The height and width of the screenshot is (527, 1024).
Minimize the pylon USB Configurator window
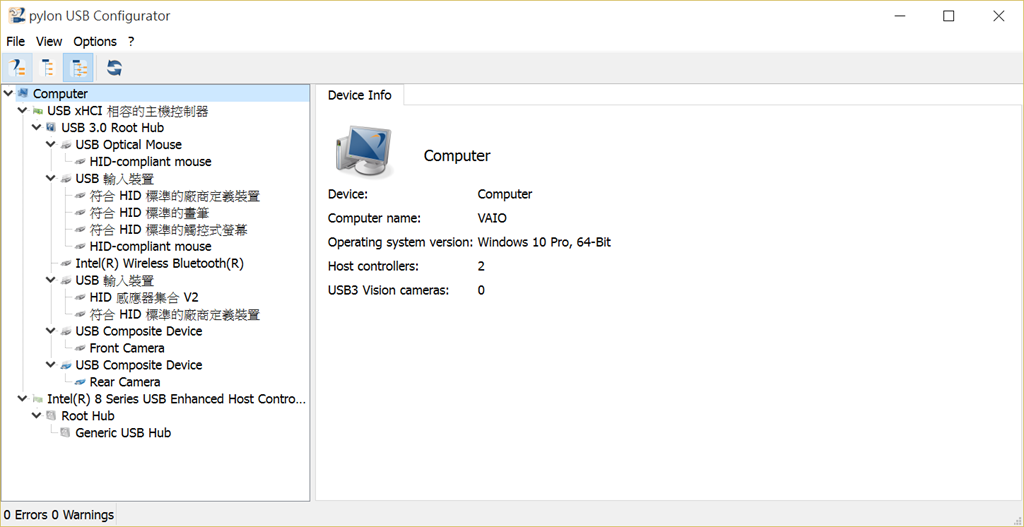click(899, 16)
